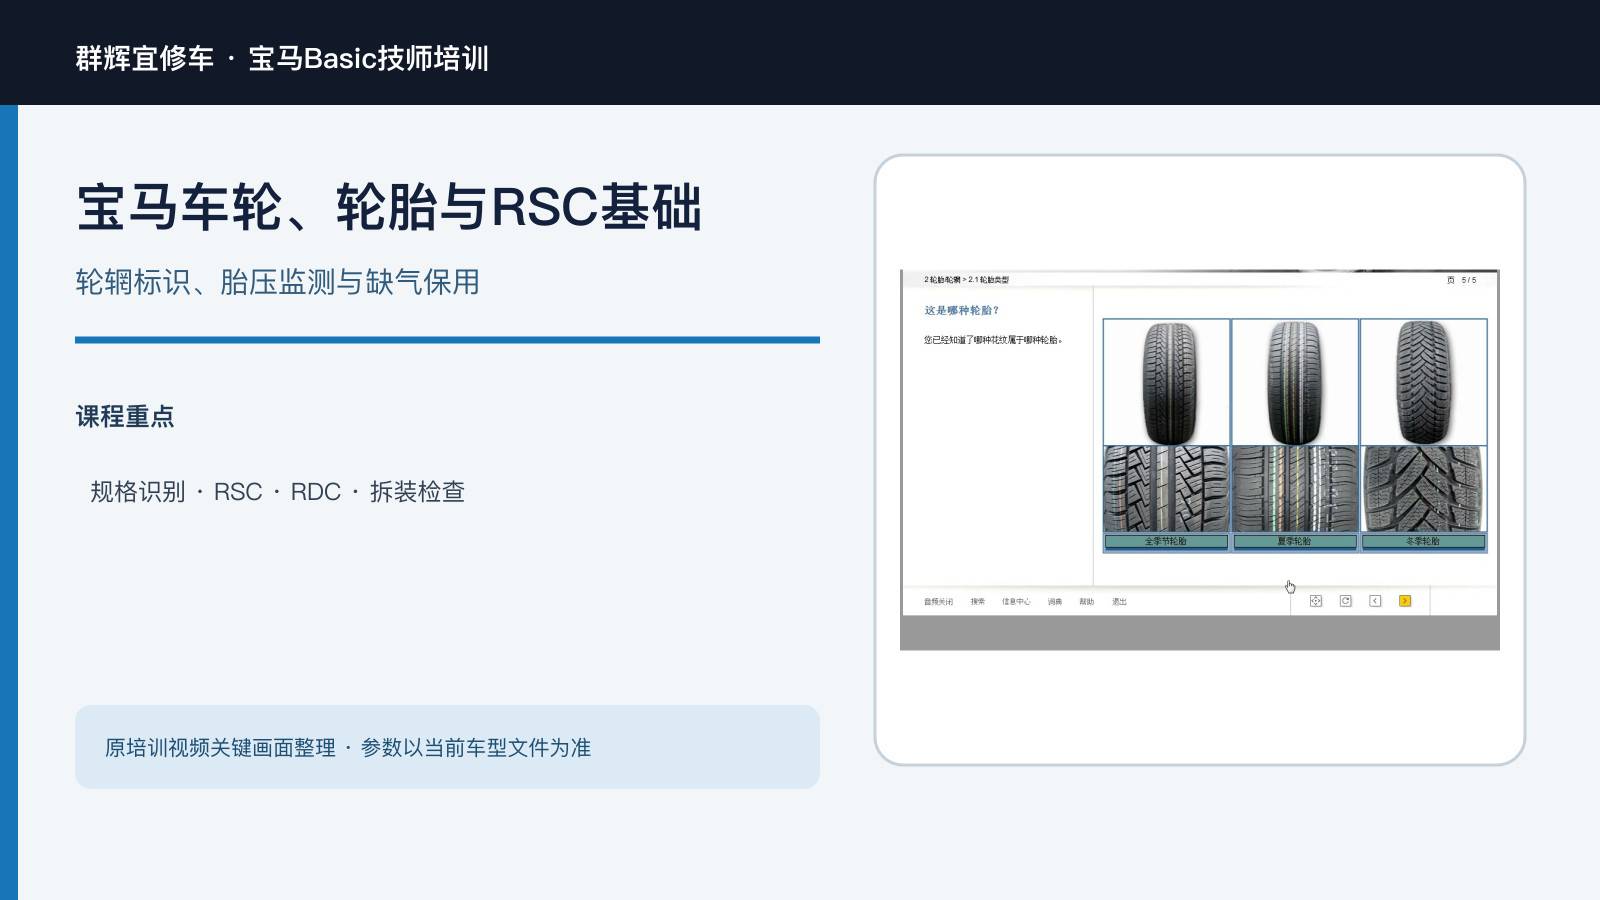The image size is (1600, 900).
Task: Open 搜索 in the player's bottom menu
Action: (978, 602)
